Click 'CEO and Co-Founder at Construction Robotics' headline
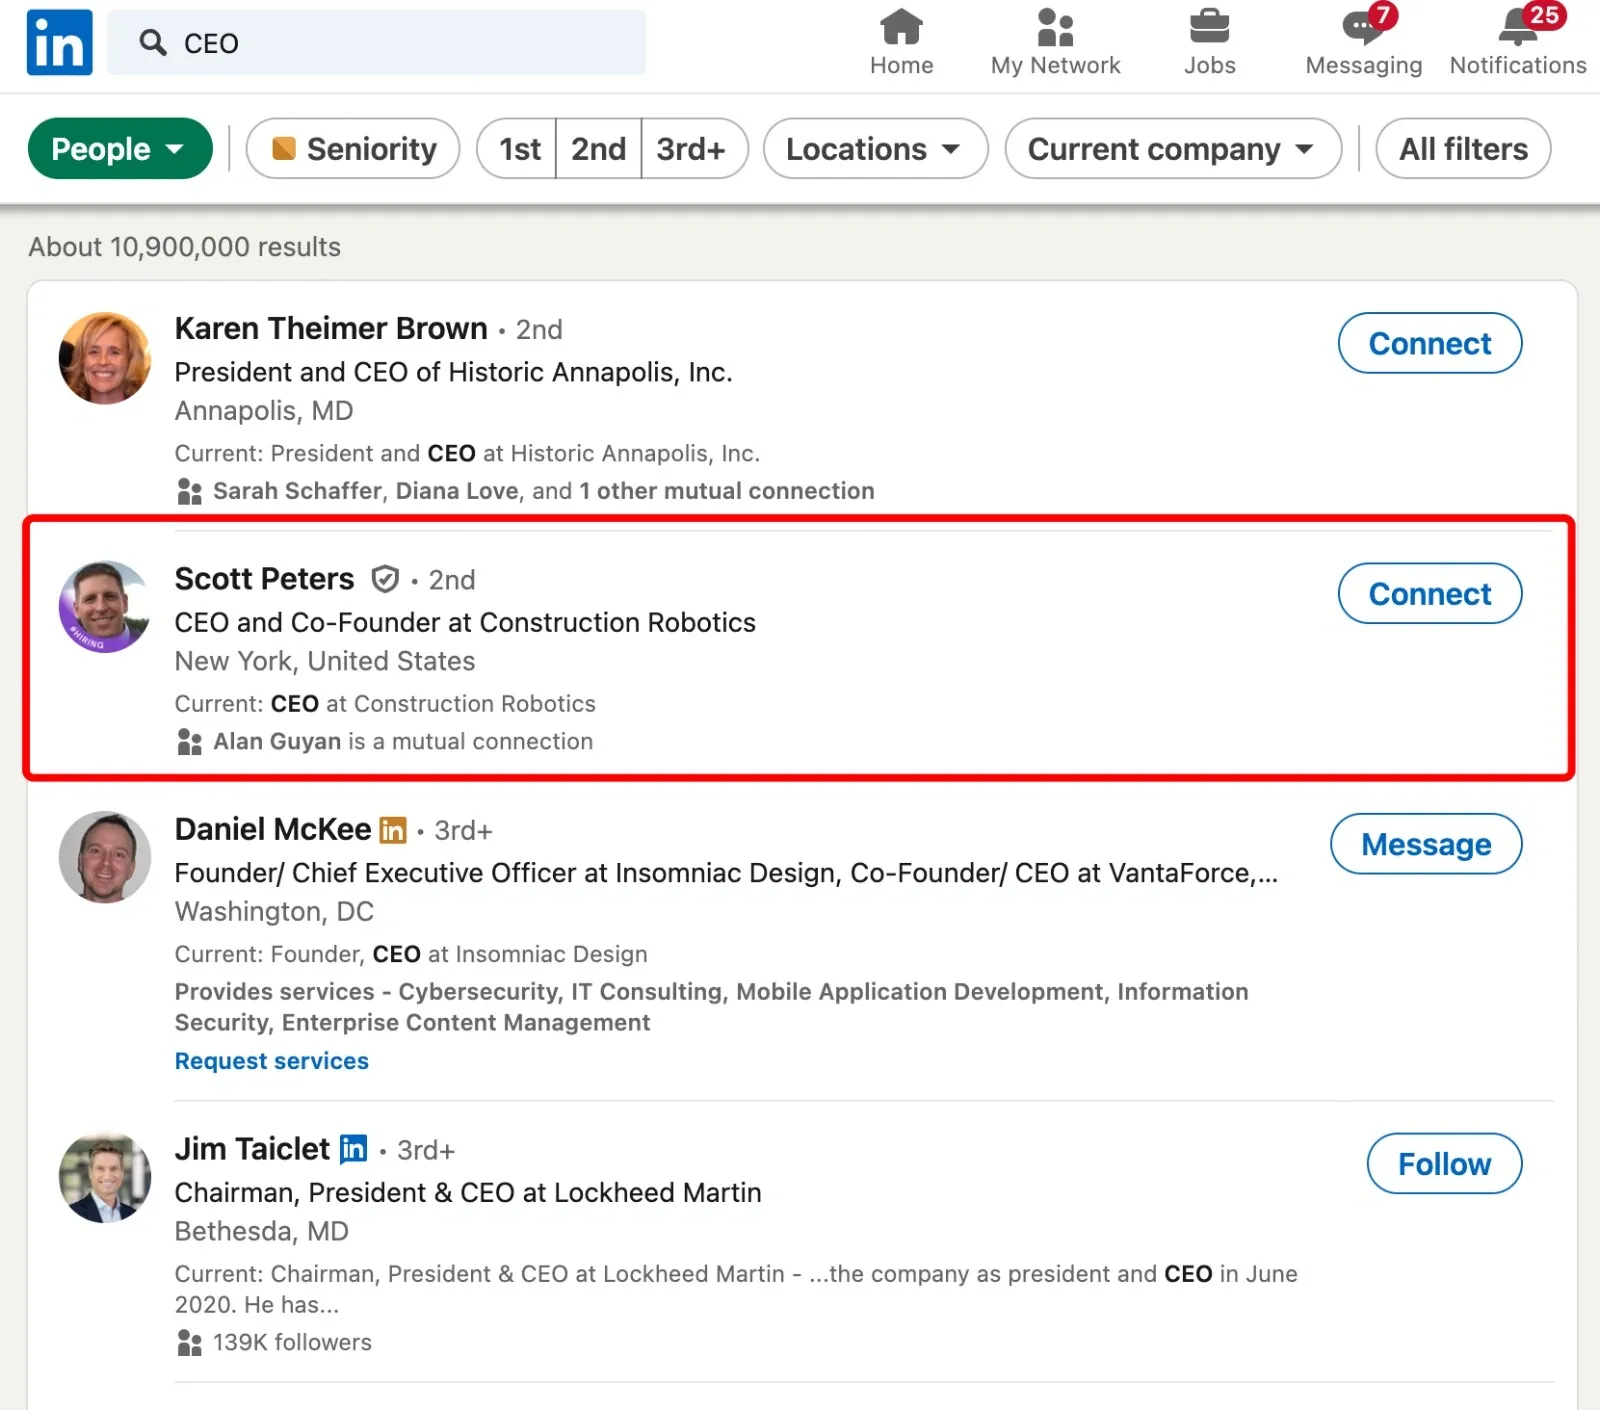Image resolution: width=1600 pixels, height=1410 pixels. 465,622
